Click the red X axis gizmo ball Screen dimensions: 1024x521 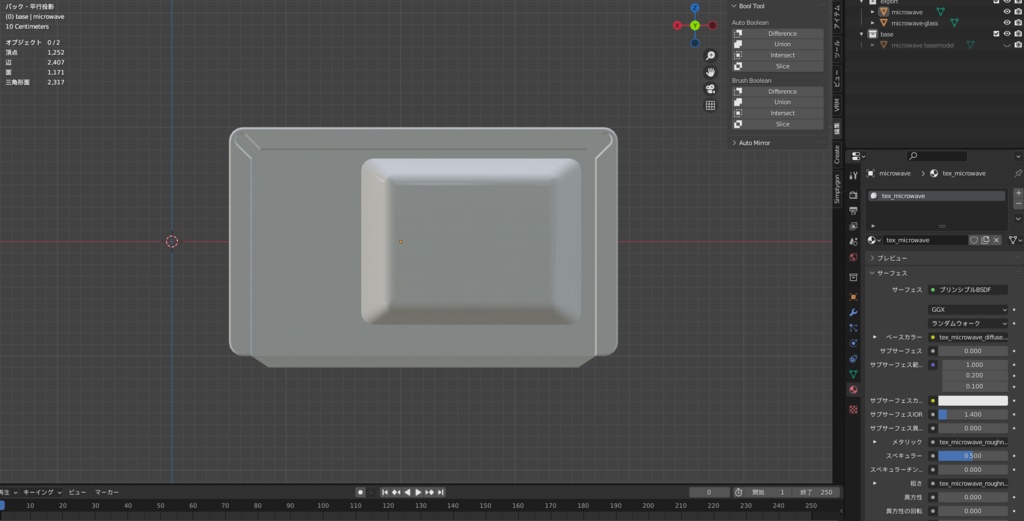point(677,25)
